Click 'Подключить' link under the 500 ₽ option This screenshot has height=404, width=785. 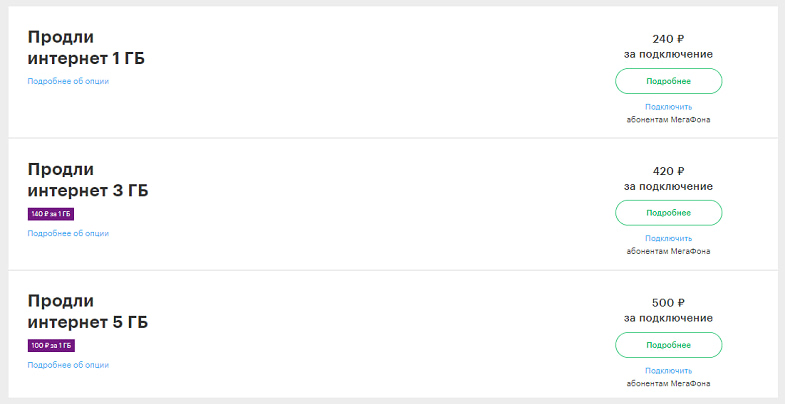pyautogui.click(x=668, y=370)
